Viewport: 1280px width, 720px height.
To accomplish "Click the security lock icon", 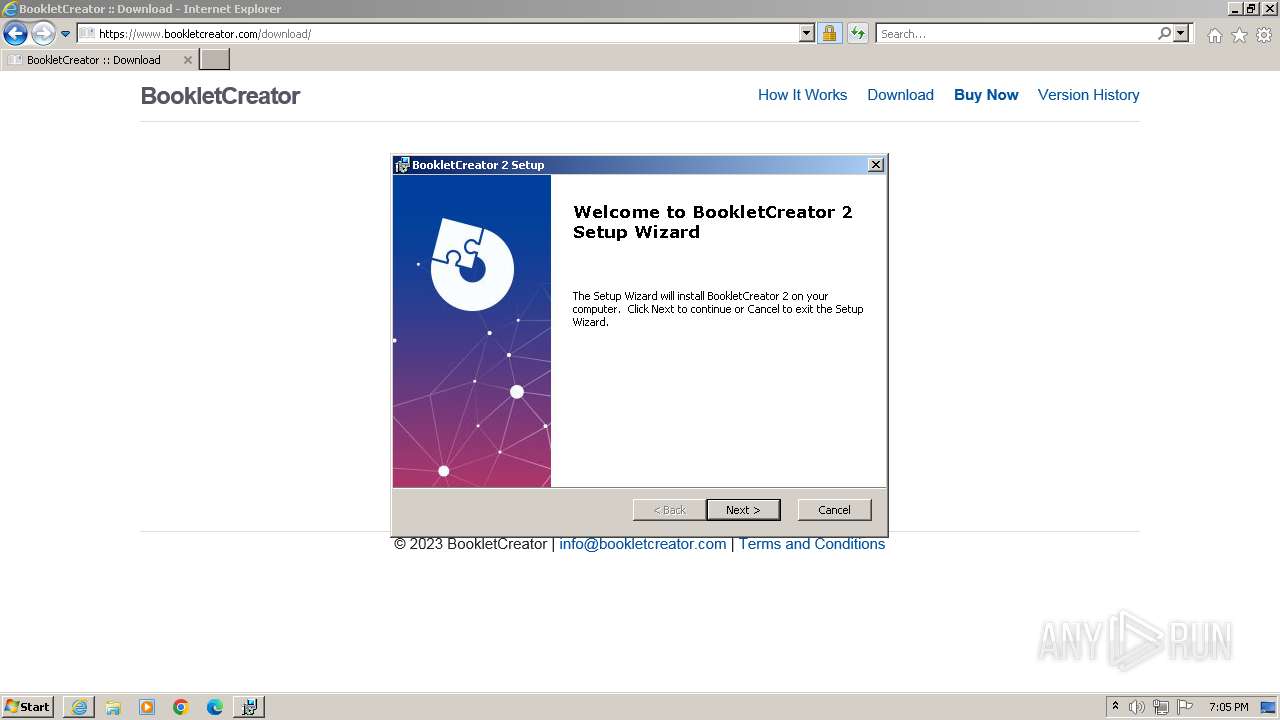I will tap(829, 34).
